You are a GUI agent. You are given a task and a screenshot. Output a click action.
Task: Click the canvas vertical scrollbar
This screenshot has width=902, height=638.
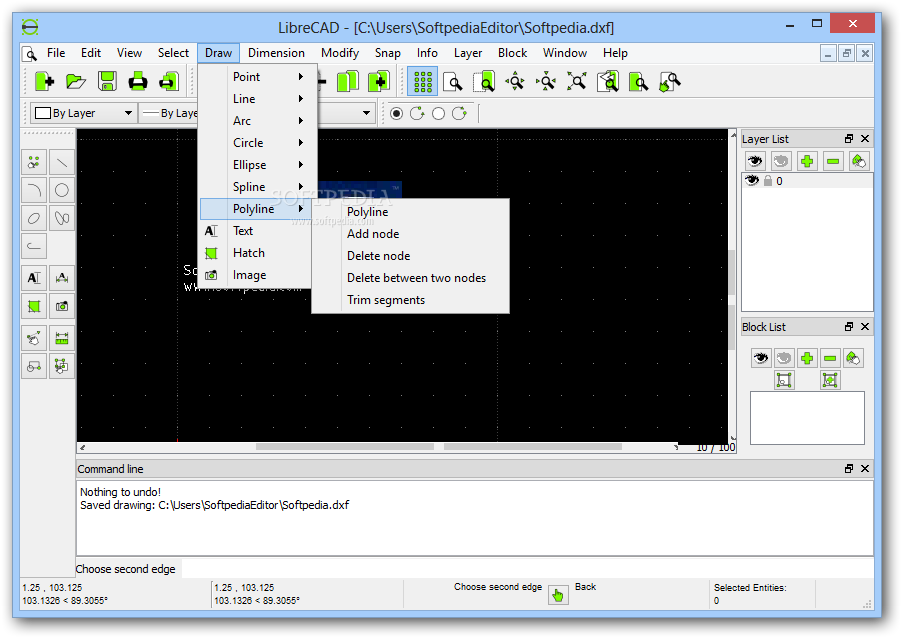tap(732, 285)
